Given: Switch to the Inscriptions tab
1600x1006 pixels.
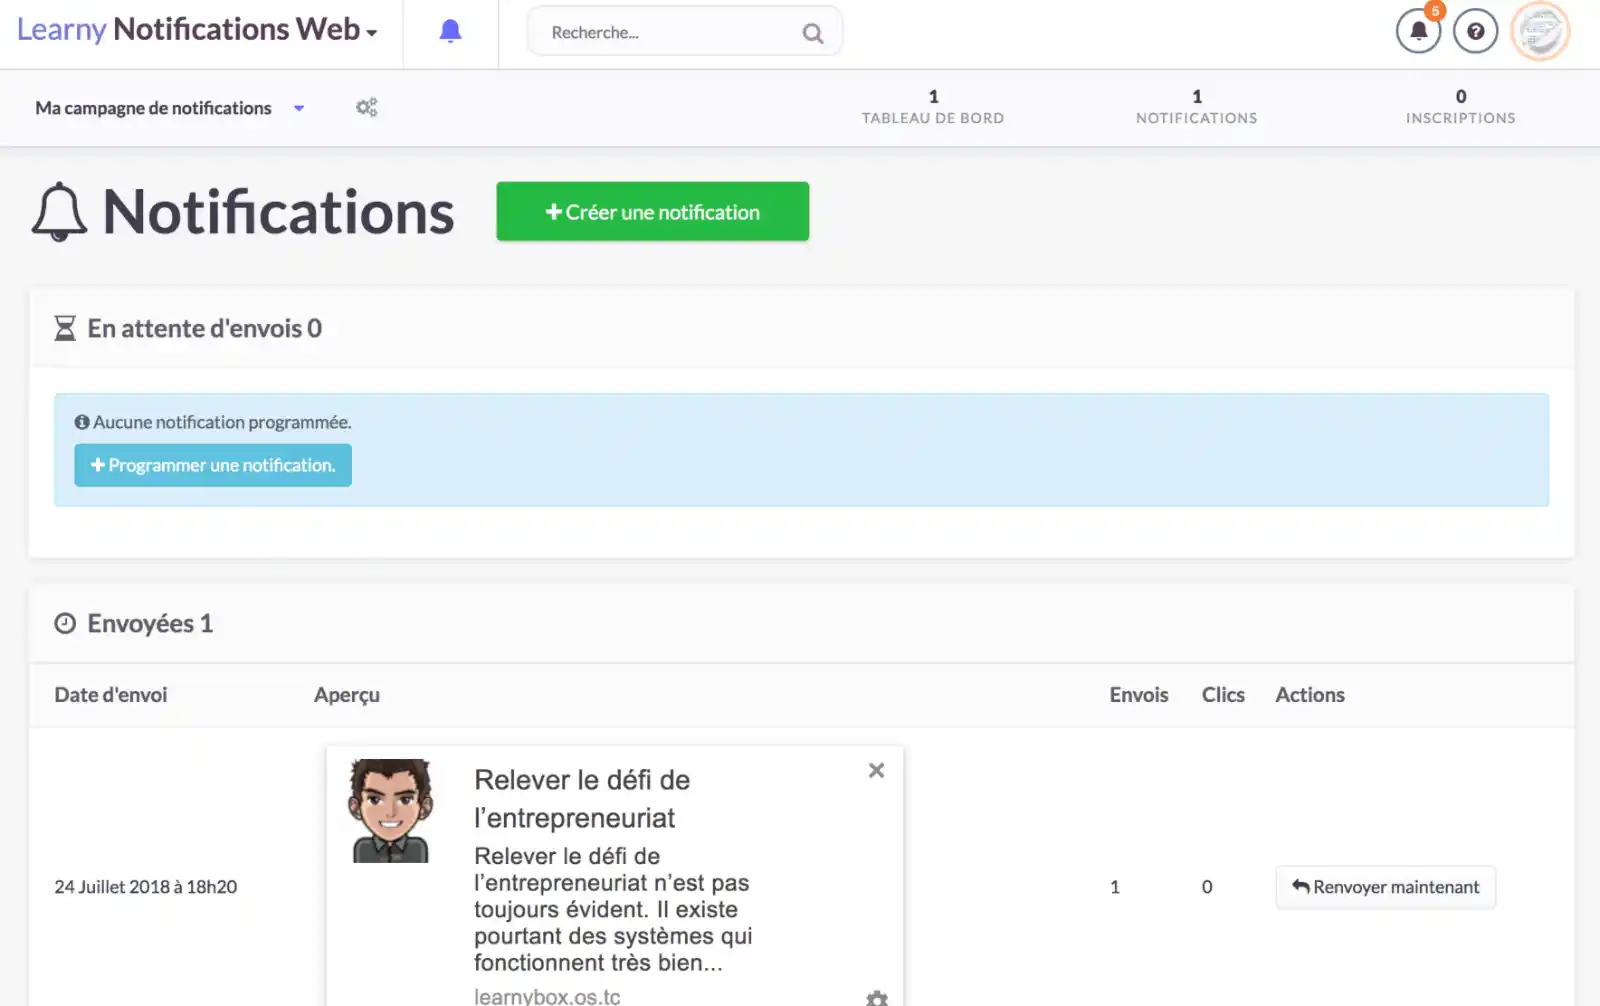Looking at the screenshot, I should [1460, 107].
